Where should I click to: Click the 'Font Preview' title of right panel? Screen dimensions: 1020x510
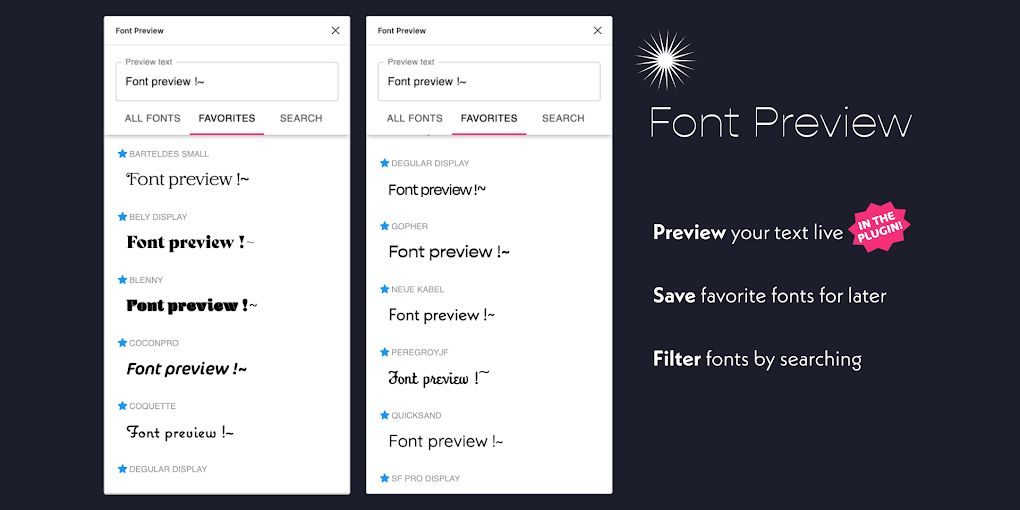click(402, 31)
